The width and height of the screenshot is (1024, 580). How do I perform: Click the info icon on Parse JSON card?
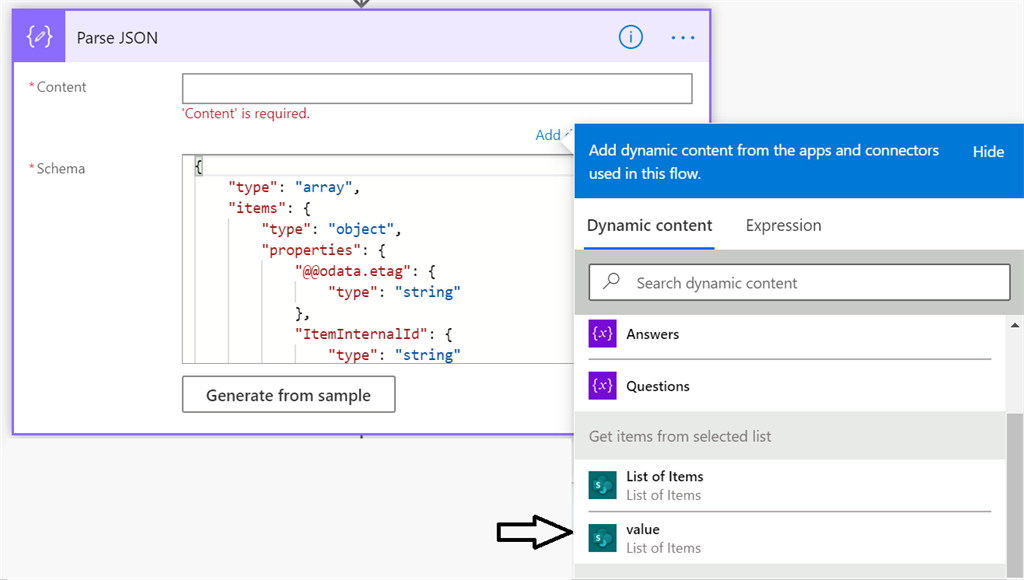(x=630, y=37)
